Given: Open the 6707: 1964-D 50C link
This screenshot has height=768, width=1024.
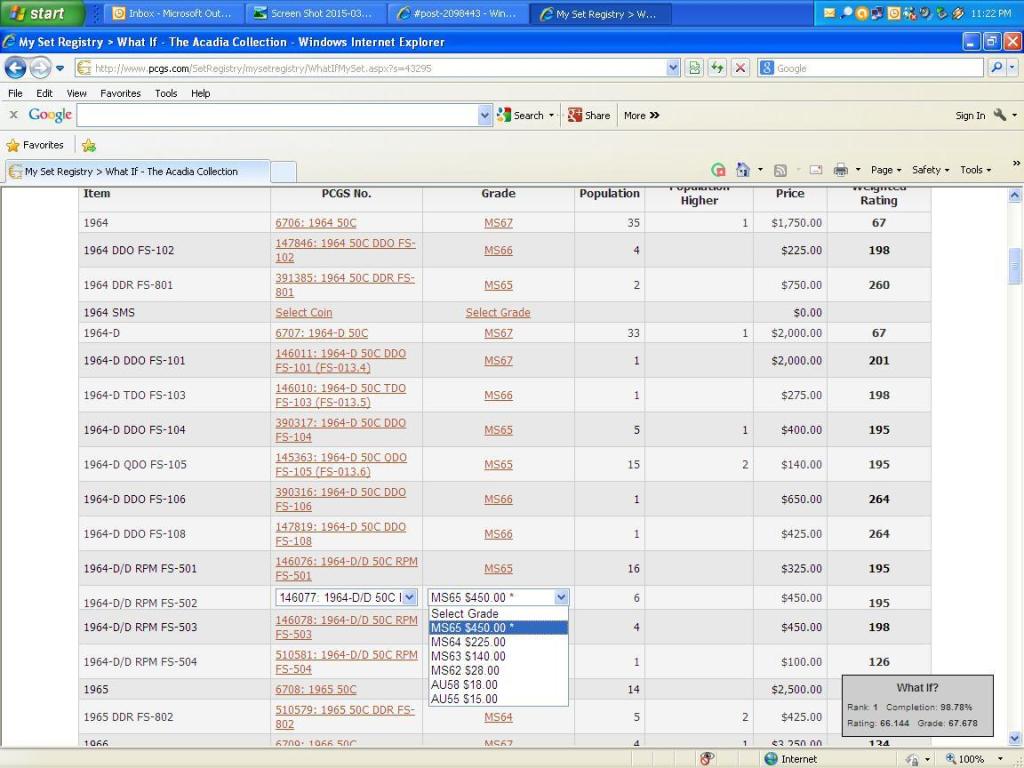Looking at the screenshot, I should (x=321, y=333).
